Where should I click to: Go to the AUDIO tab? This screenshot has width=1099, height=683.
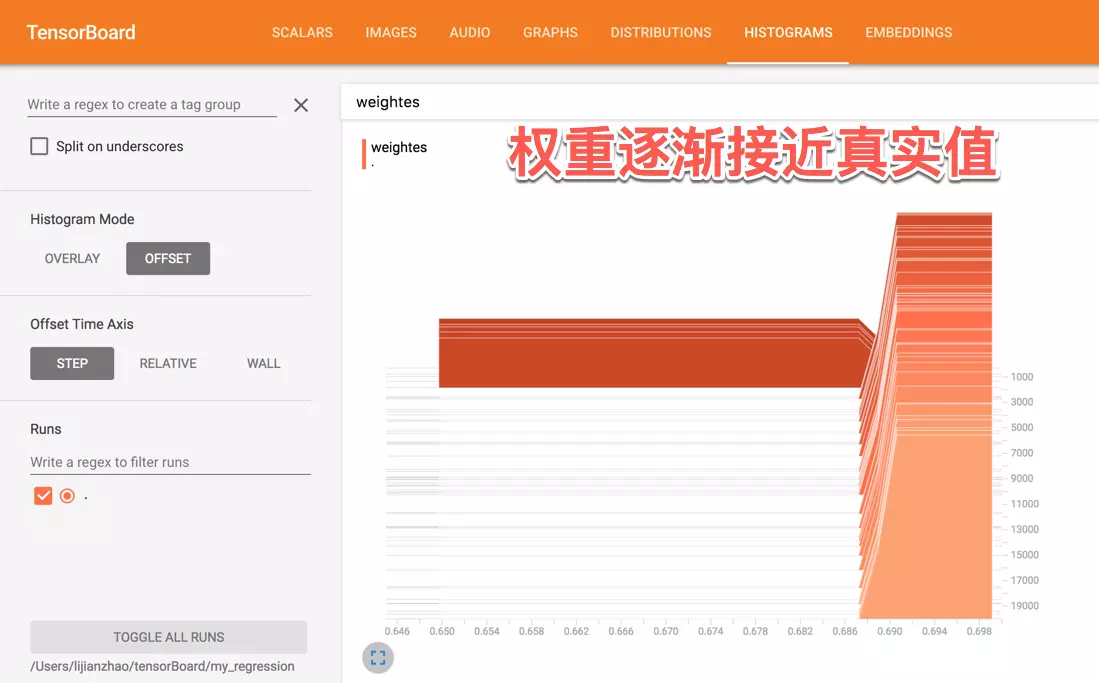coord(470,32)
